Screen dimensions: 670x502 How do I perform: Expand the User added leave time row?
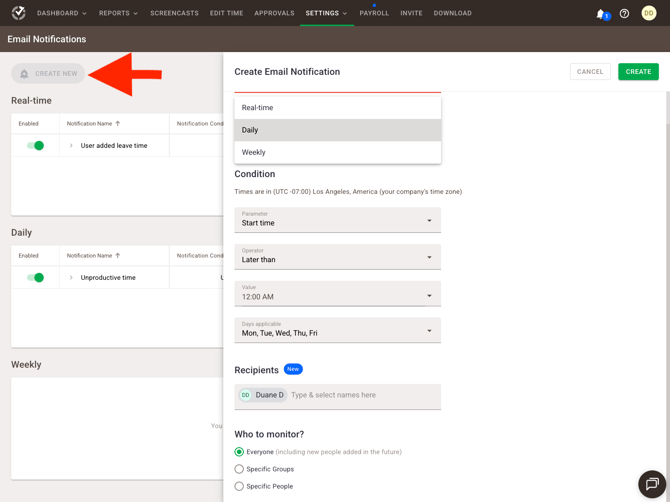[x=71, y=146]
